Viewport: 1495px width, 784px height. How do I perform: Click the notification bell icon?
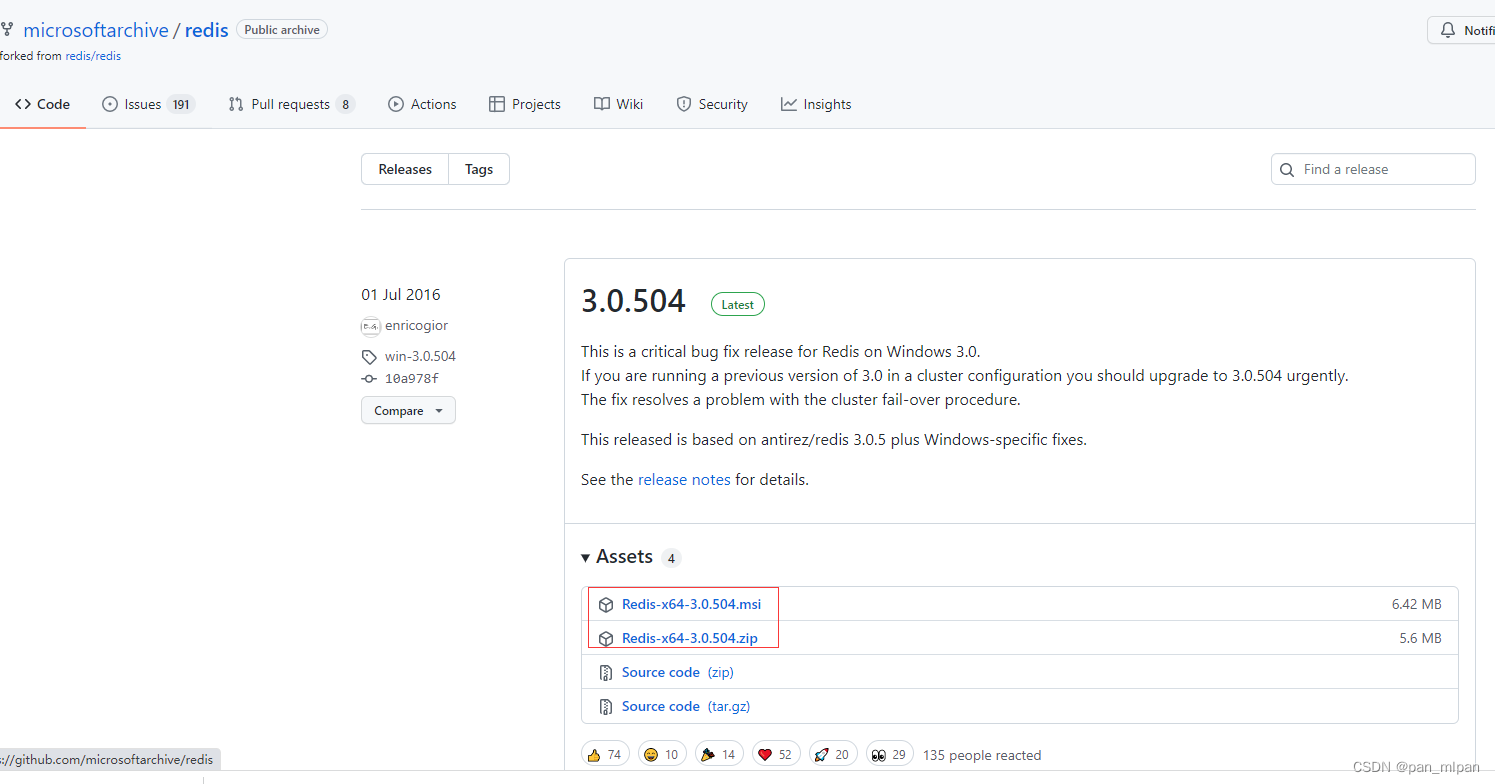click(x=1448, y=31)
